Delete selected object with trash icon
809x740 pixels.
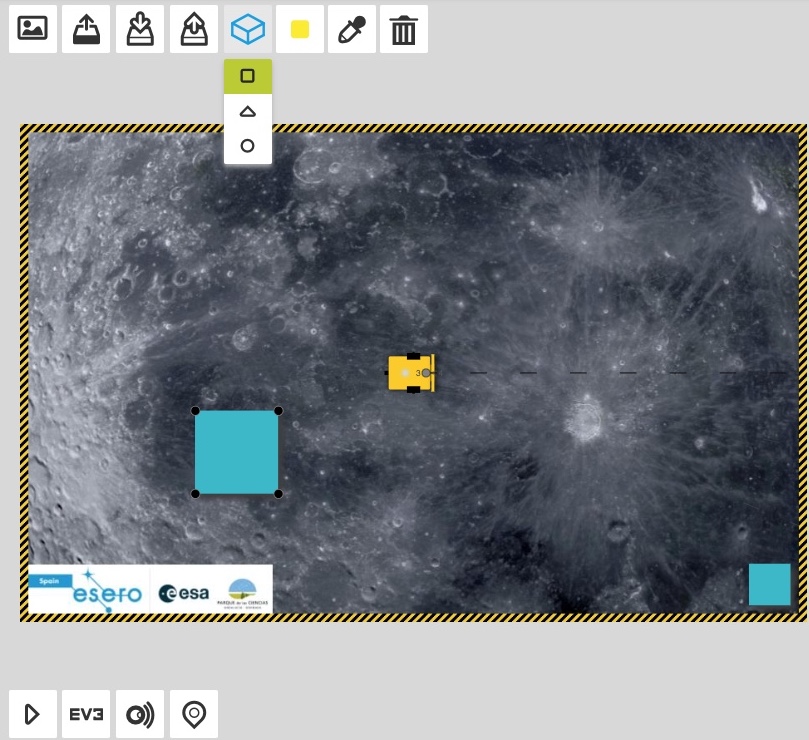click(x=403, y=29)
